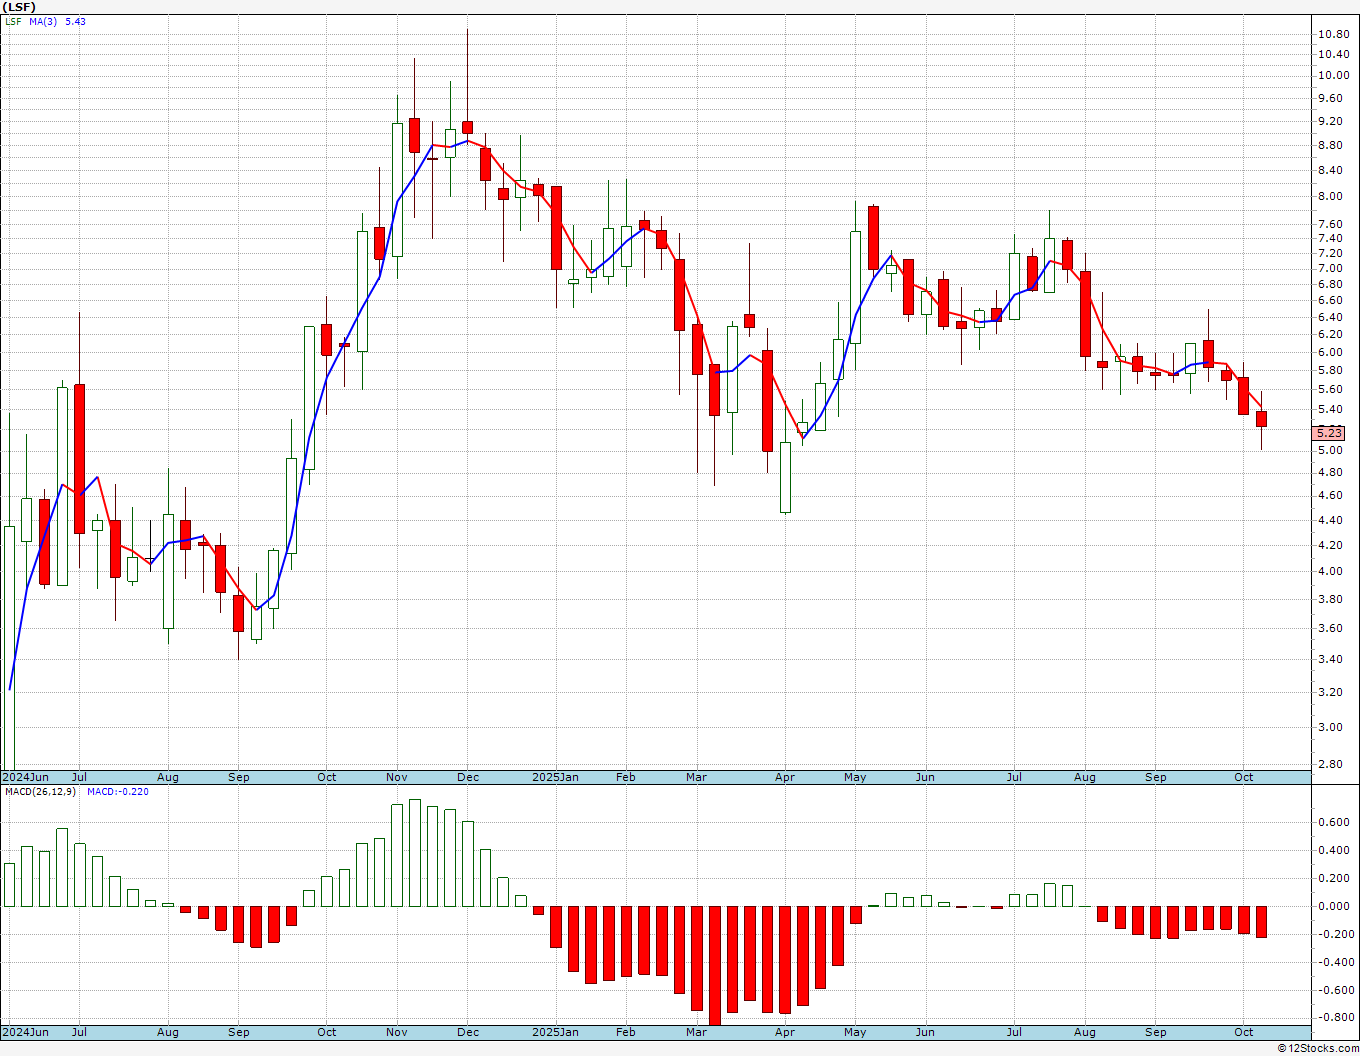Click 2024Jun on the MACD panel axis
This screenshot has height=1056, width=1360.
tap(25, 1032)
